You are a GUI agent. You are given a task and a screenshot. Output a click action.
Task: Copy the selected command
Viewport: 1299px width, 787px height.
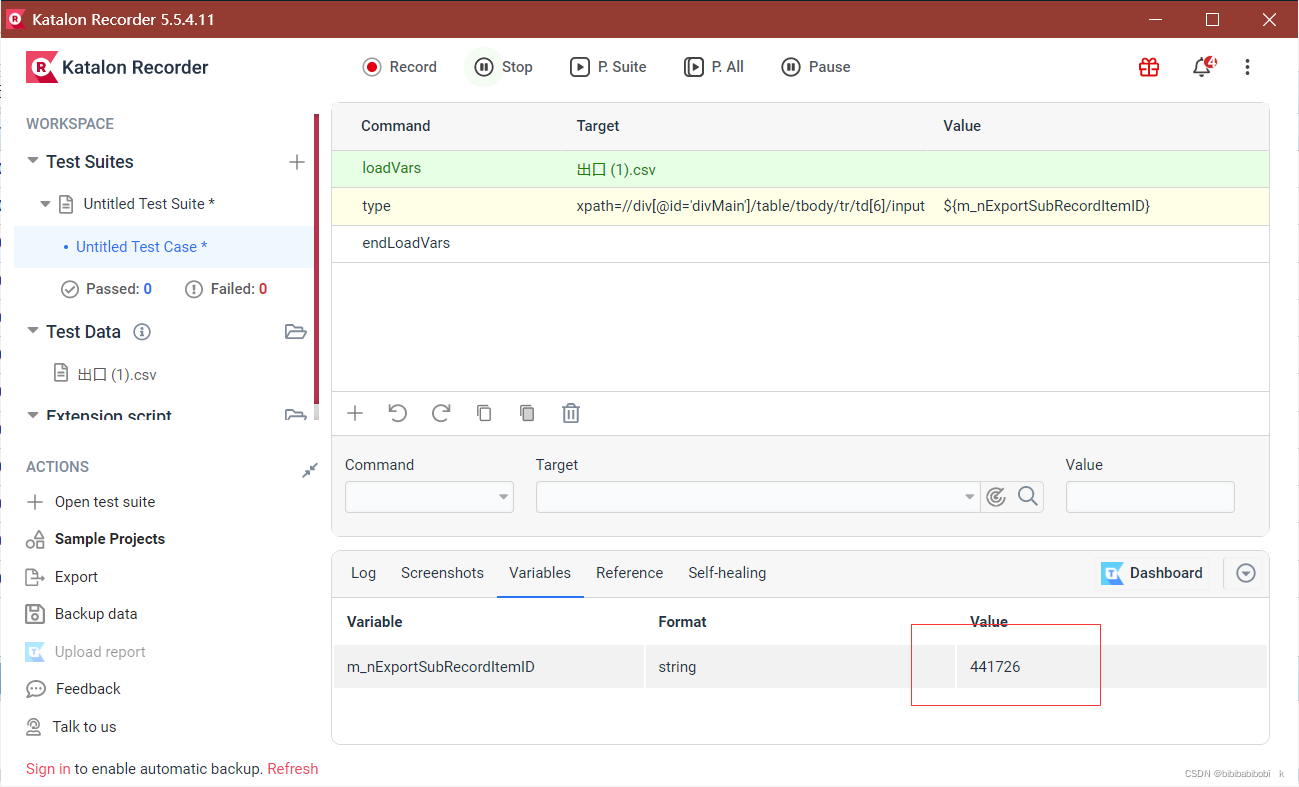[x=484, y=413]
